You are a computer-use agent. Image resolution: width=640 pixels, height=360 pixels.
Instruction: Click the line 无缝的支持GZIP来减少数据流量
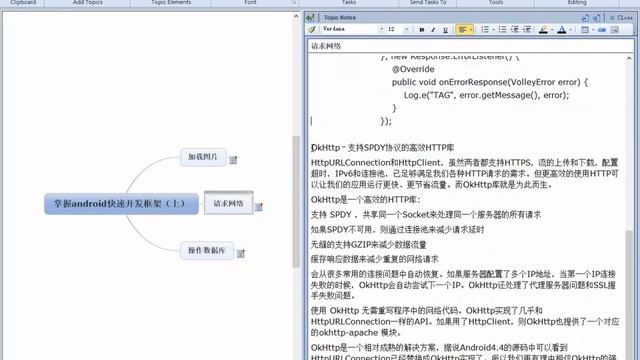[x=369, y=244]
